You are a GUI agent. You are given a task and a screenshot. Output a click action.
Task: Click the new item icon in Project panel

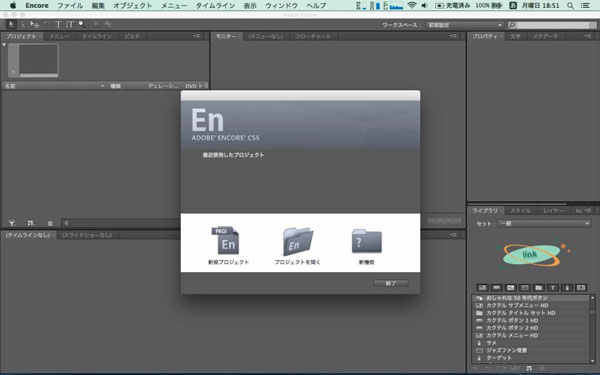(31, 223)
